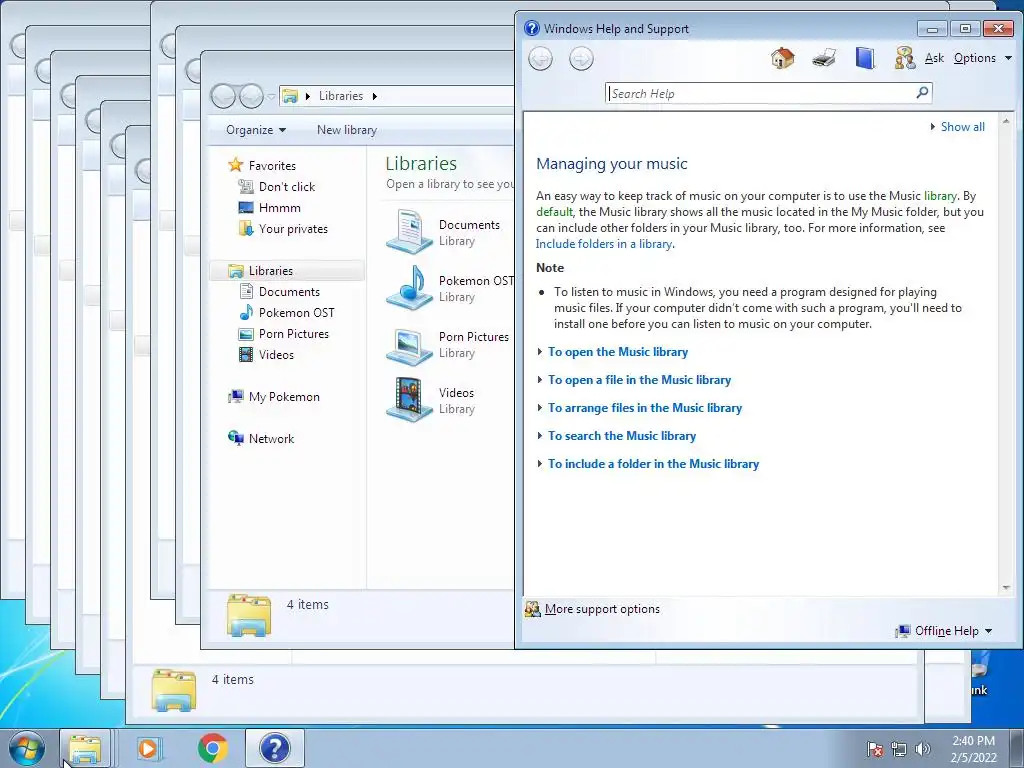Click the Help forward arrow
The image size is (1024, 768).
[x=581, y=59]
